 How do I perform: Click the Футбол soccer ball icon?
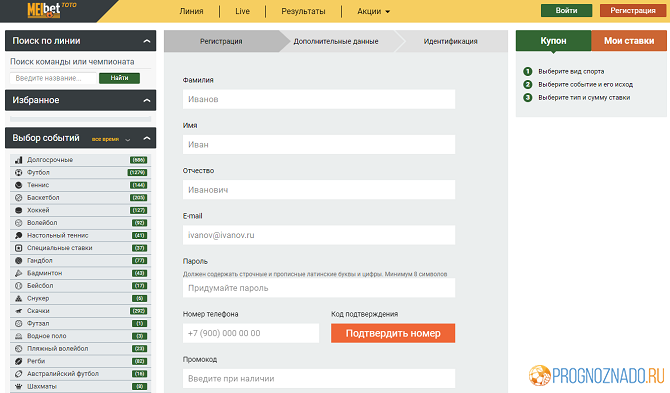18,173
